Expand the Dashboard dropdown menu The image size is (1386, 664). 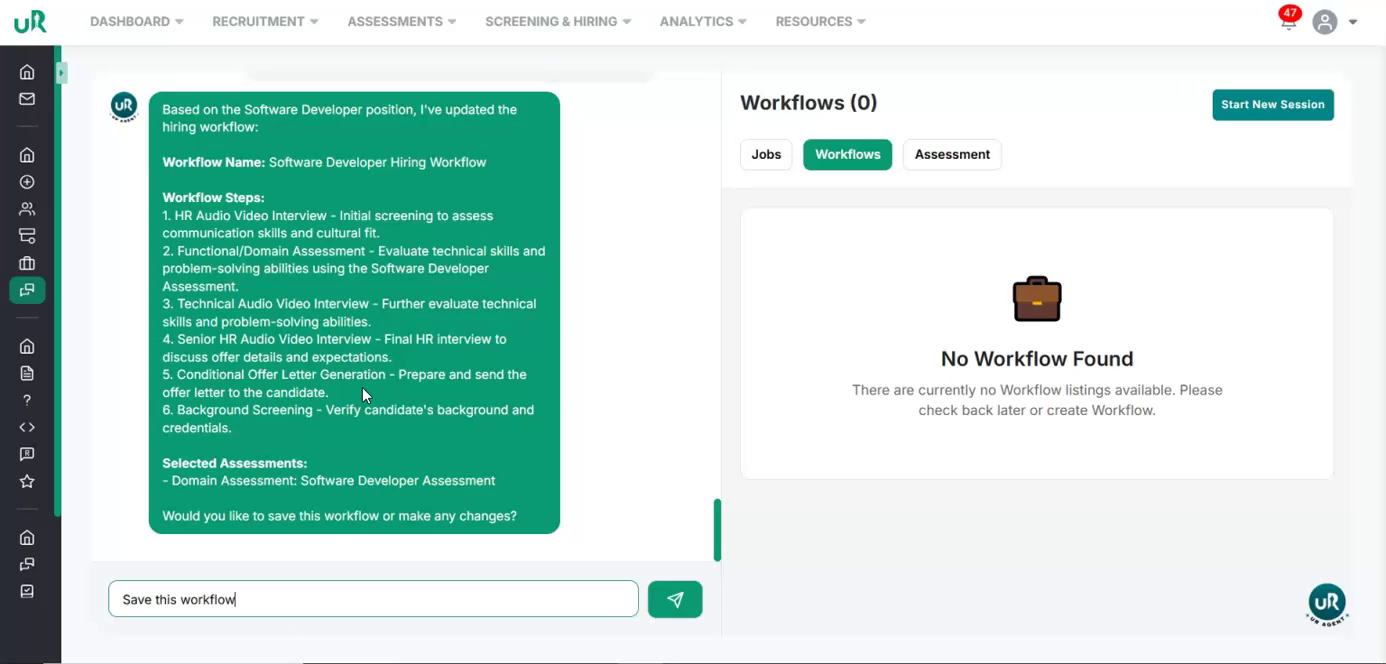136,21
